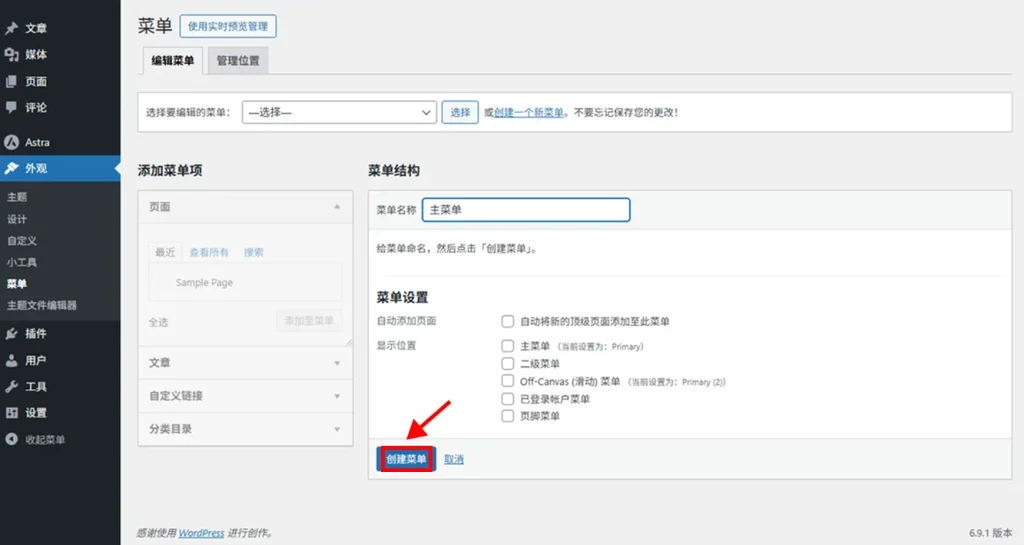The width and height of the screenshot is (1024, 545).
Task: Click the 用户 users icon
Action: [12, 360]
